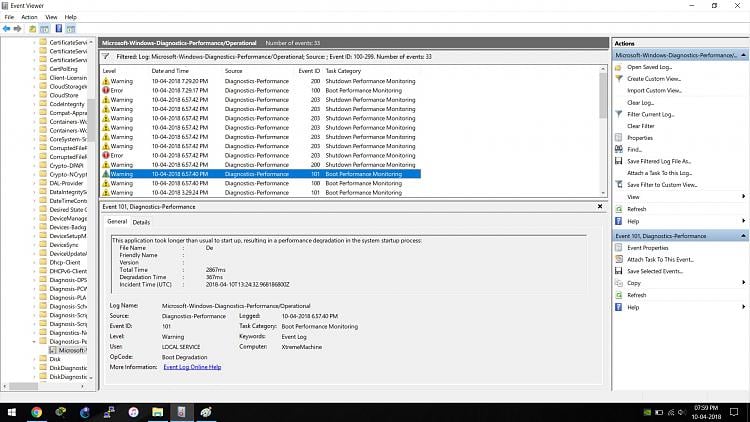Select Warning event 200 at 7:29:20 PM
Image resolution: width=750 pixels, height=422 pixels.
click(x=261, y=81)
